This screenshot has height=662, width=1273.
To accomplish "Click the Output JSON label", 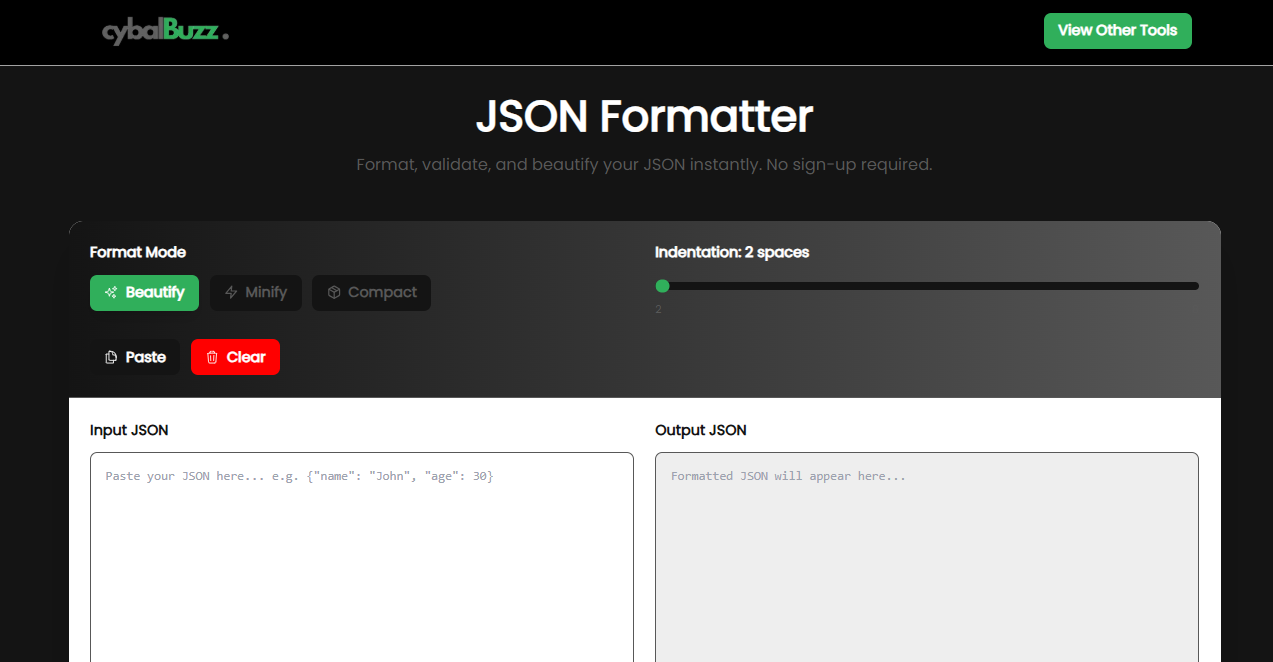I will click(x=699, y=430).
